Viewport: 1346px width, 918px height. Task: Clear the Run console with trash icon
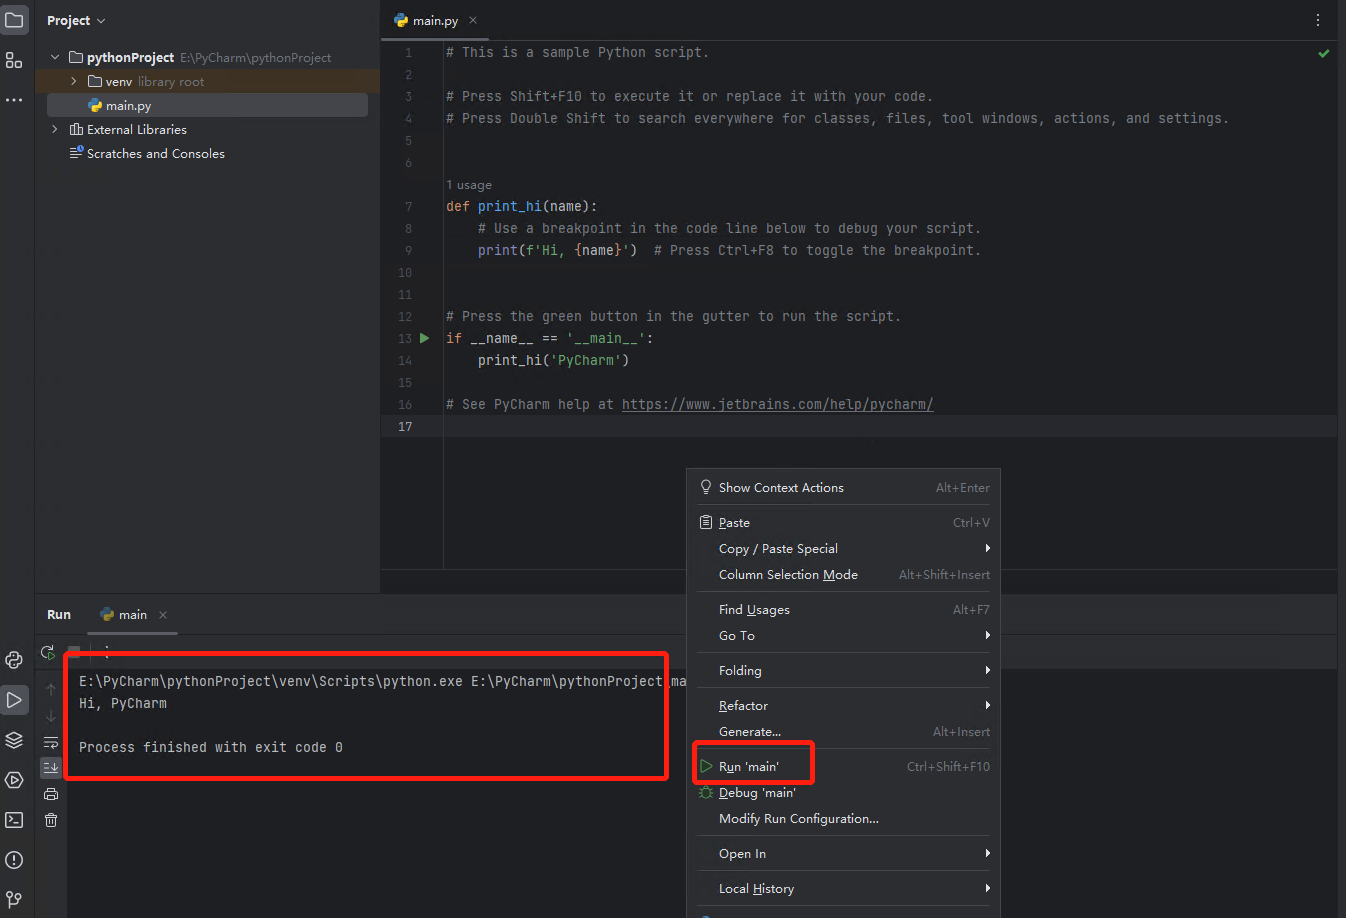click(x=52, y=820)
